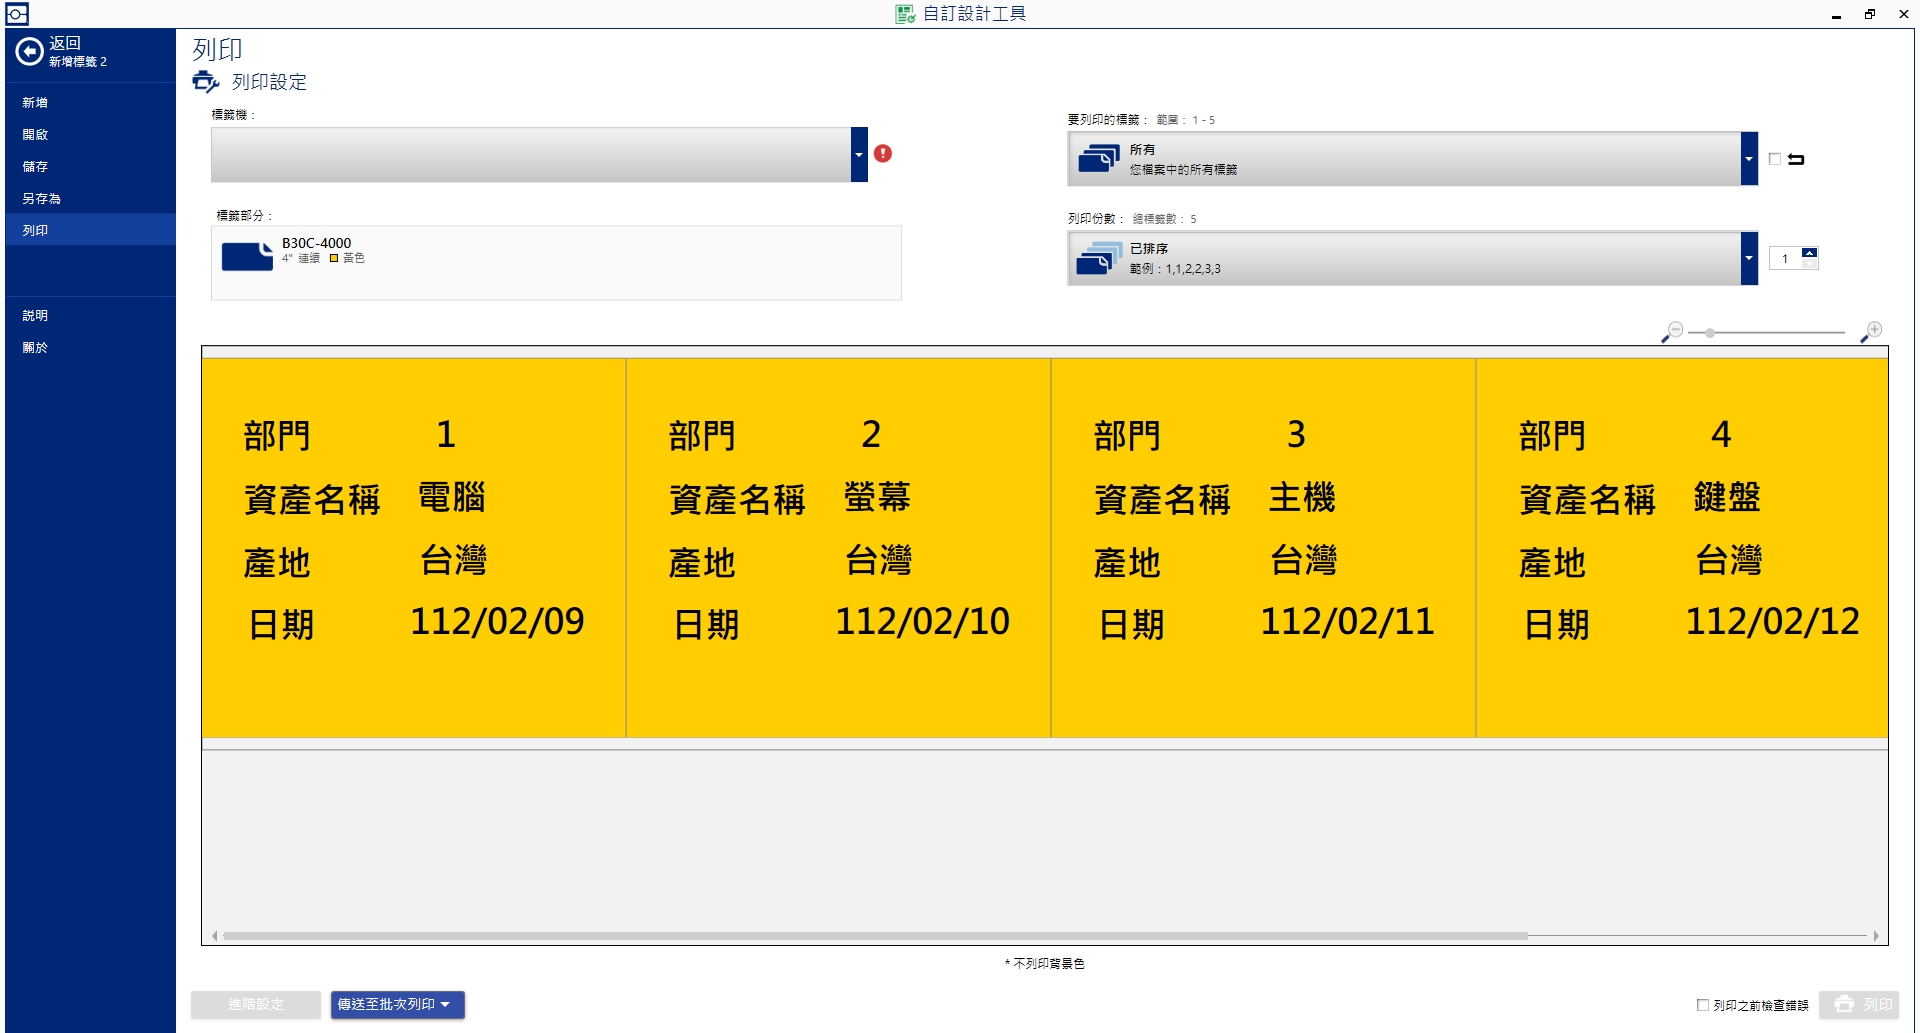The height and width of the screenshot is (1033, 1920).
Task: Open 關於 from the sidebar
Action: coord(90,347)
